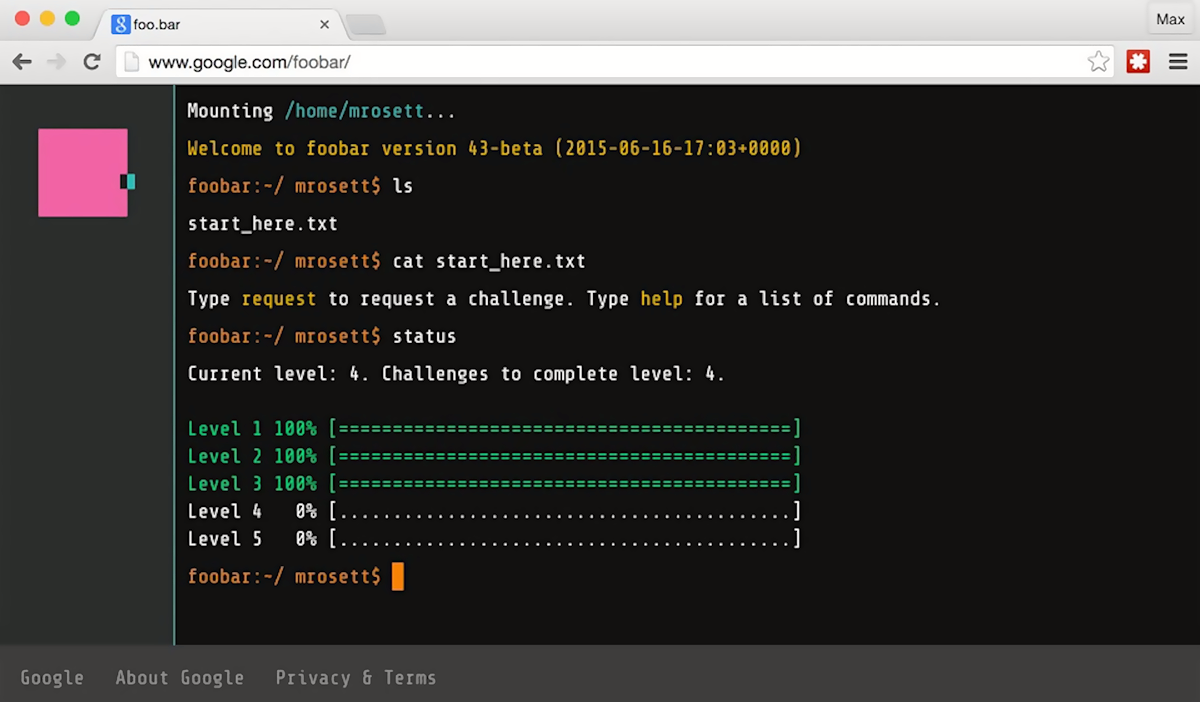Click the highlighted word request

[x=279, y=299]
